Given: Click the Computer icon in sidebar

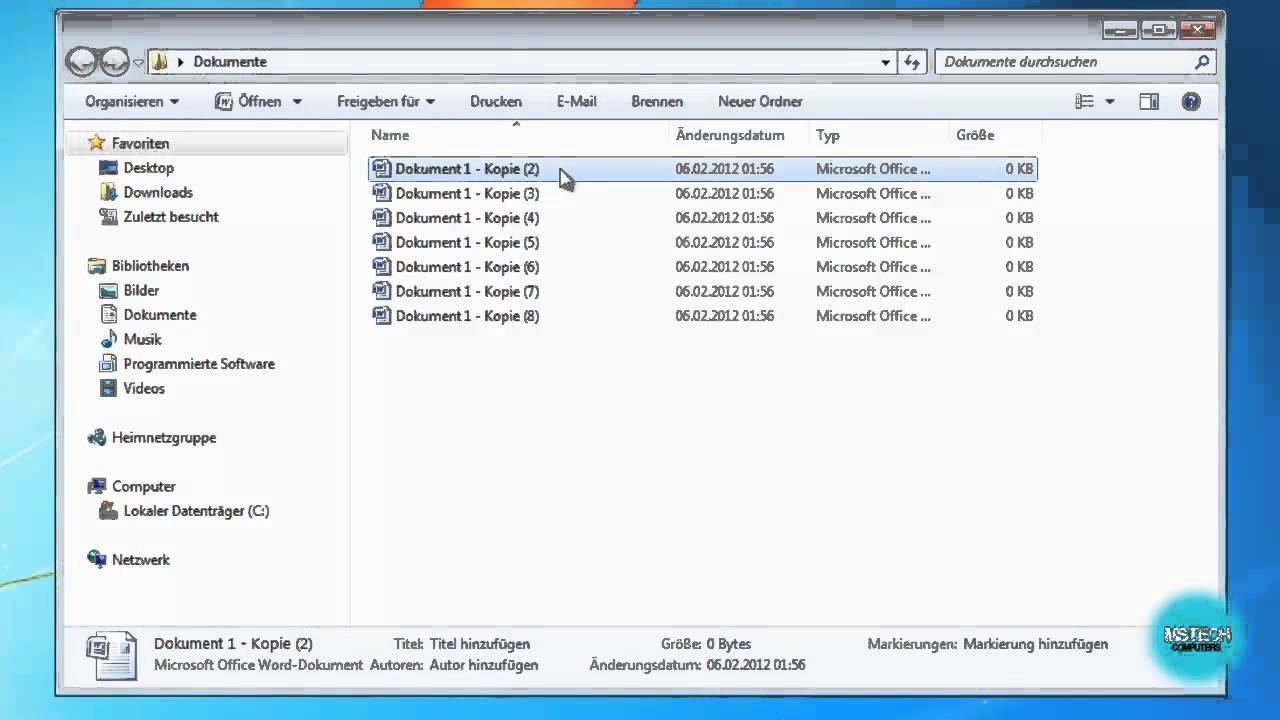Looking at the screenshot, I should coord(97,486).
